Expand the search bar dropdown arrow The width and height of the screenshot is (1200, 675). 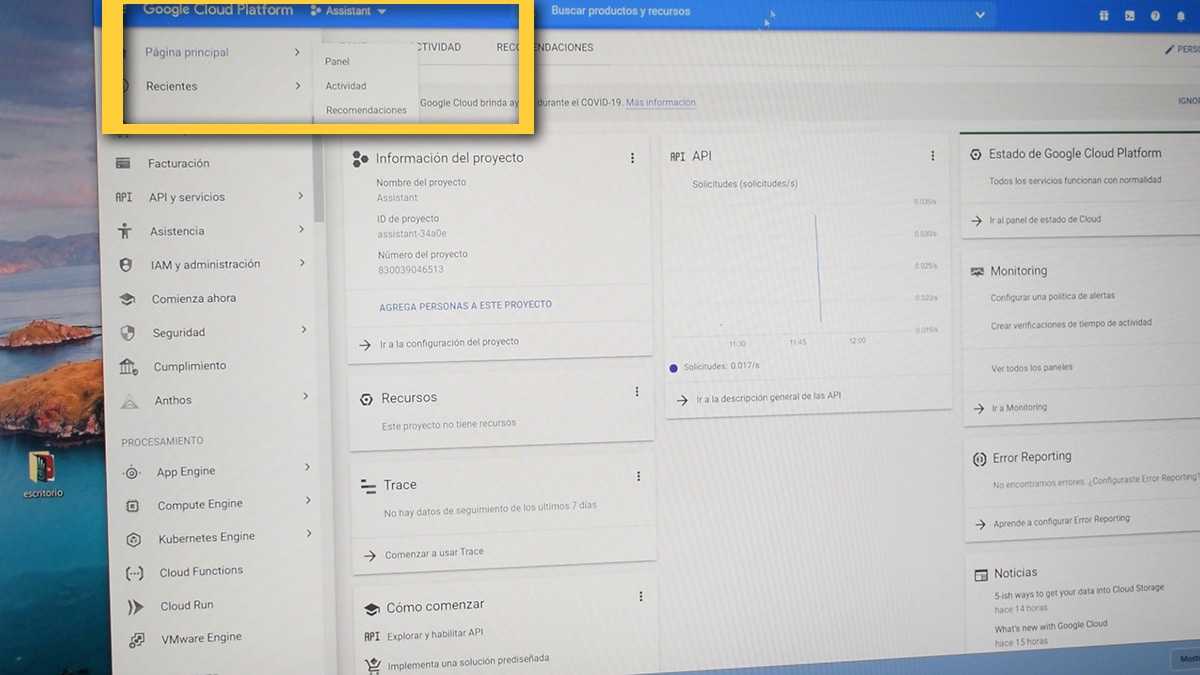tap(979, 14)
